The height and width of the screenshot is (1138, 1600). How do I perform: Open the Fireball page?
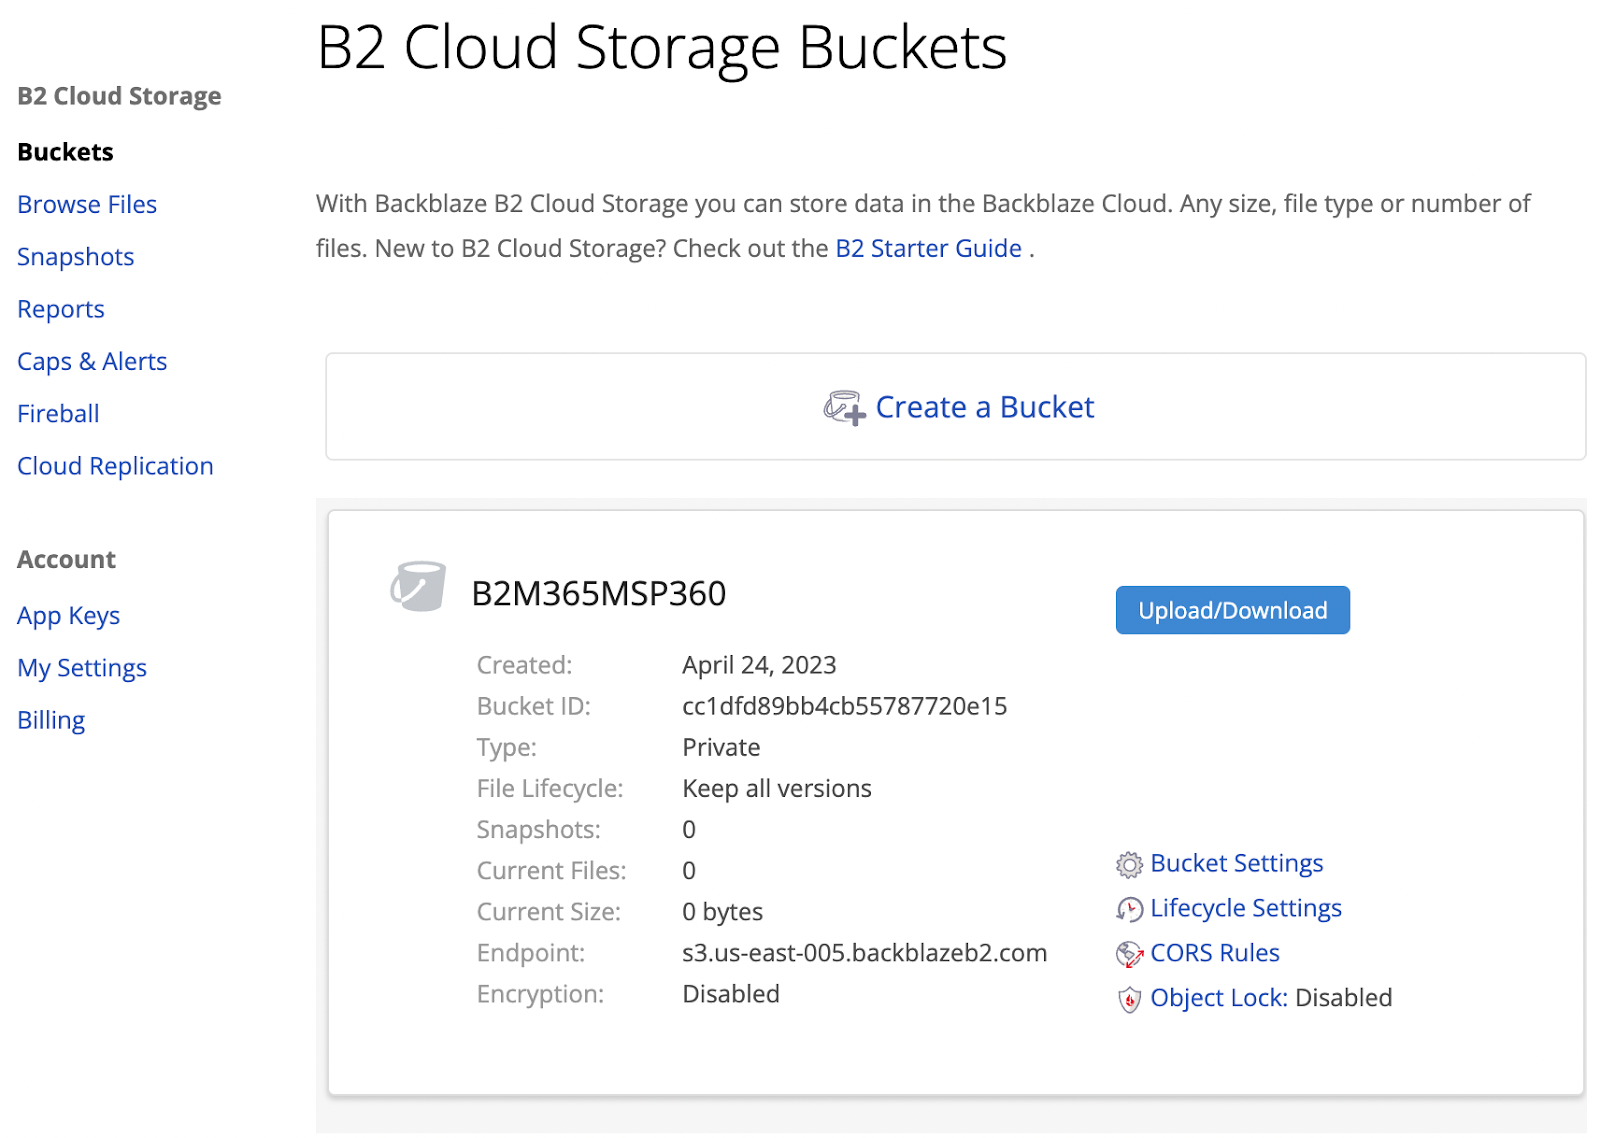tap(58, 414)
